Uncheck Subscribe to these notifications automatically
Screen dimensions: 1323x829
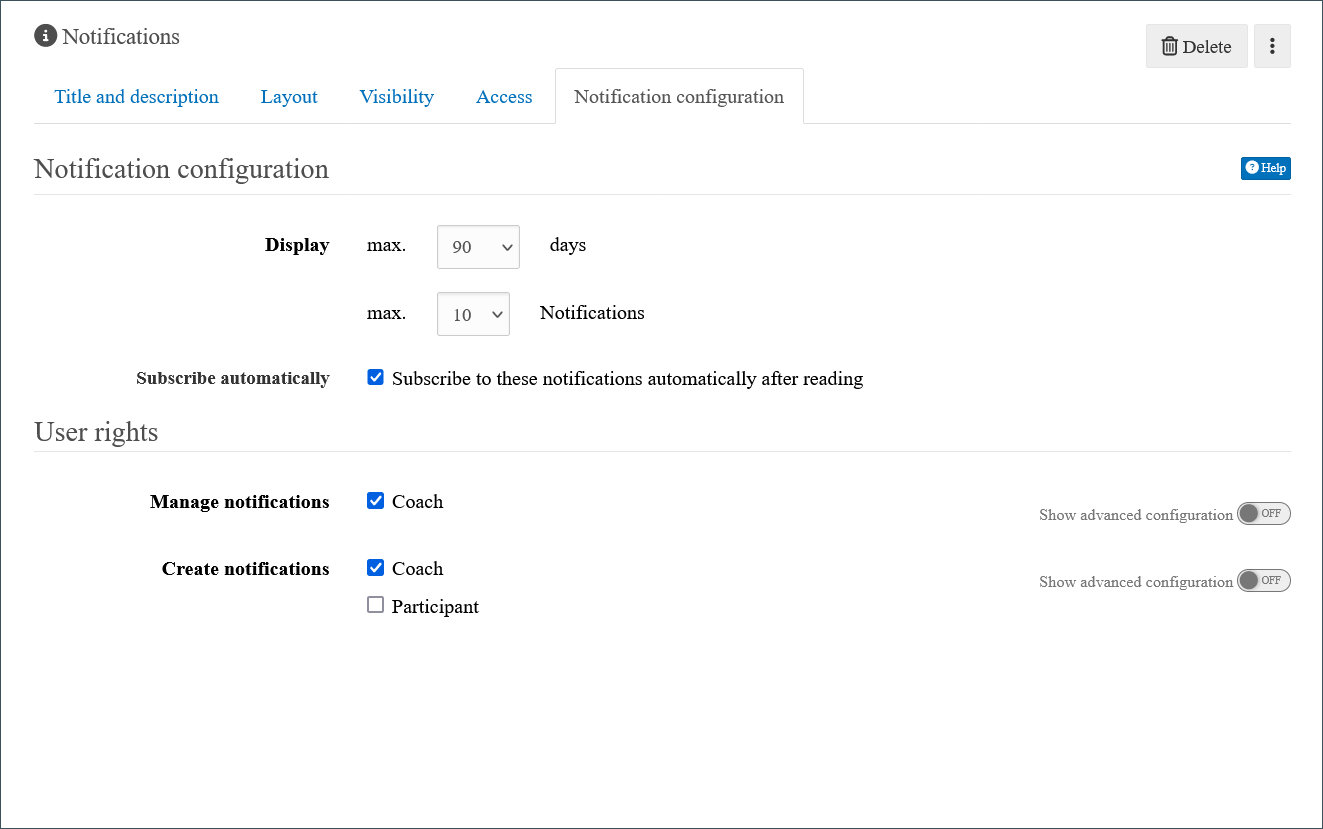click(x=375, y=377)
